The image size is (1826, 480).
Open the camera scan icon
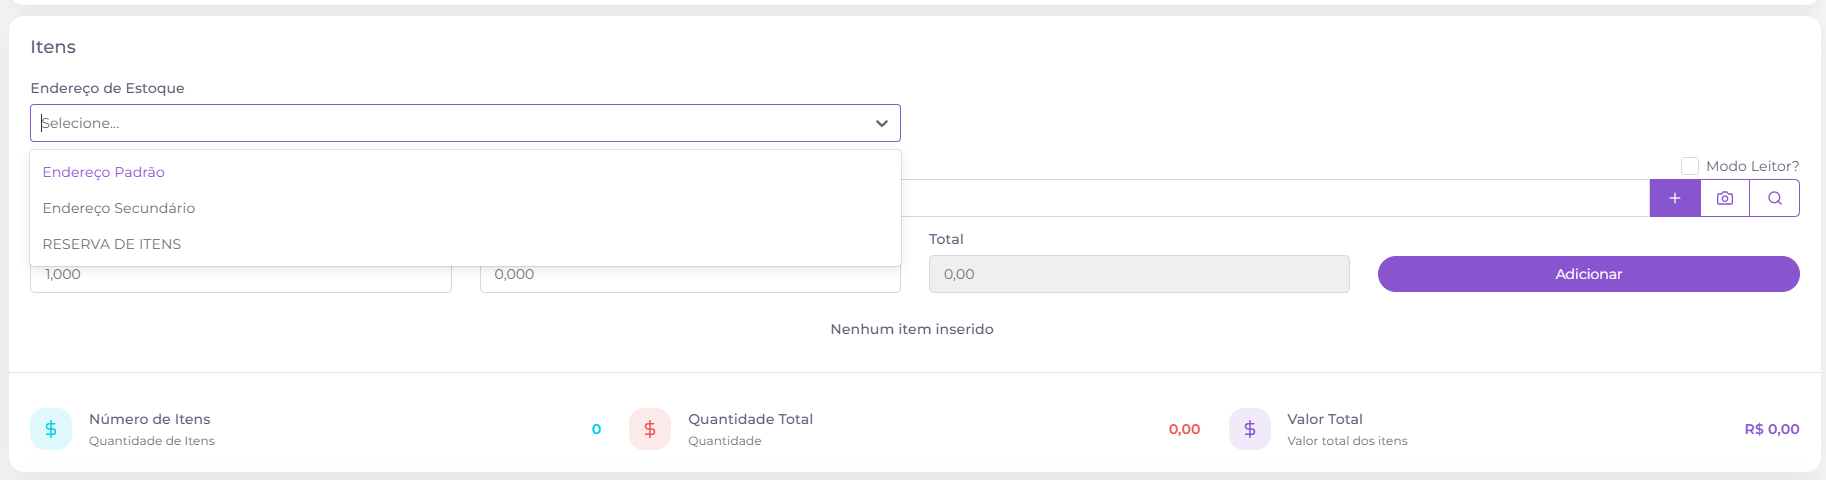(1725, 198)
